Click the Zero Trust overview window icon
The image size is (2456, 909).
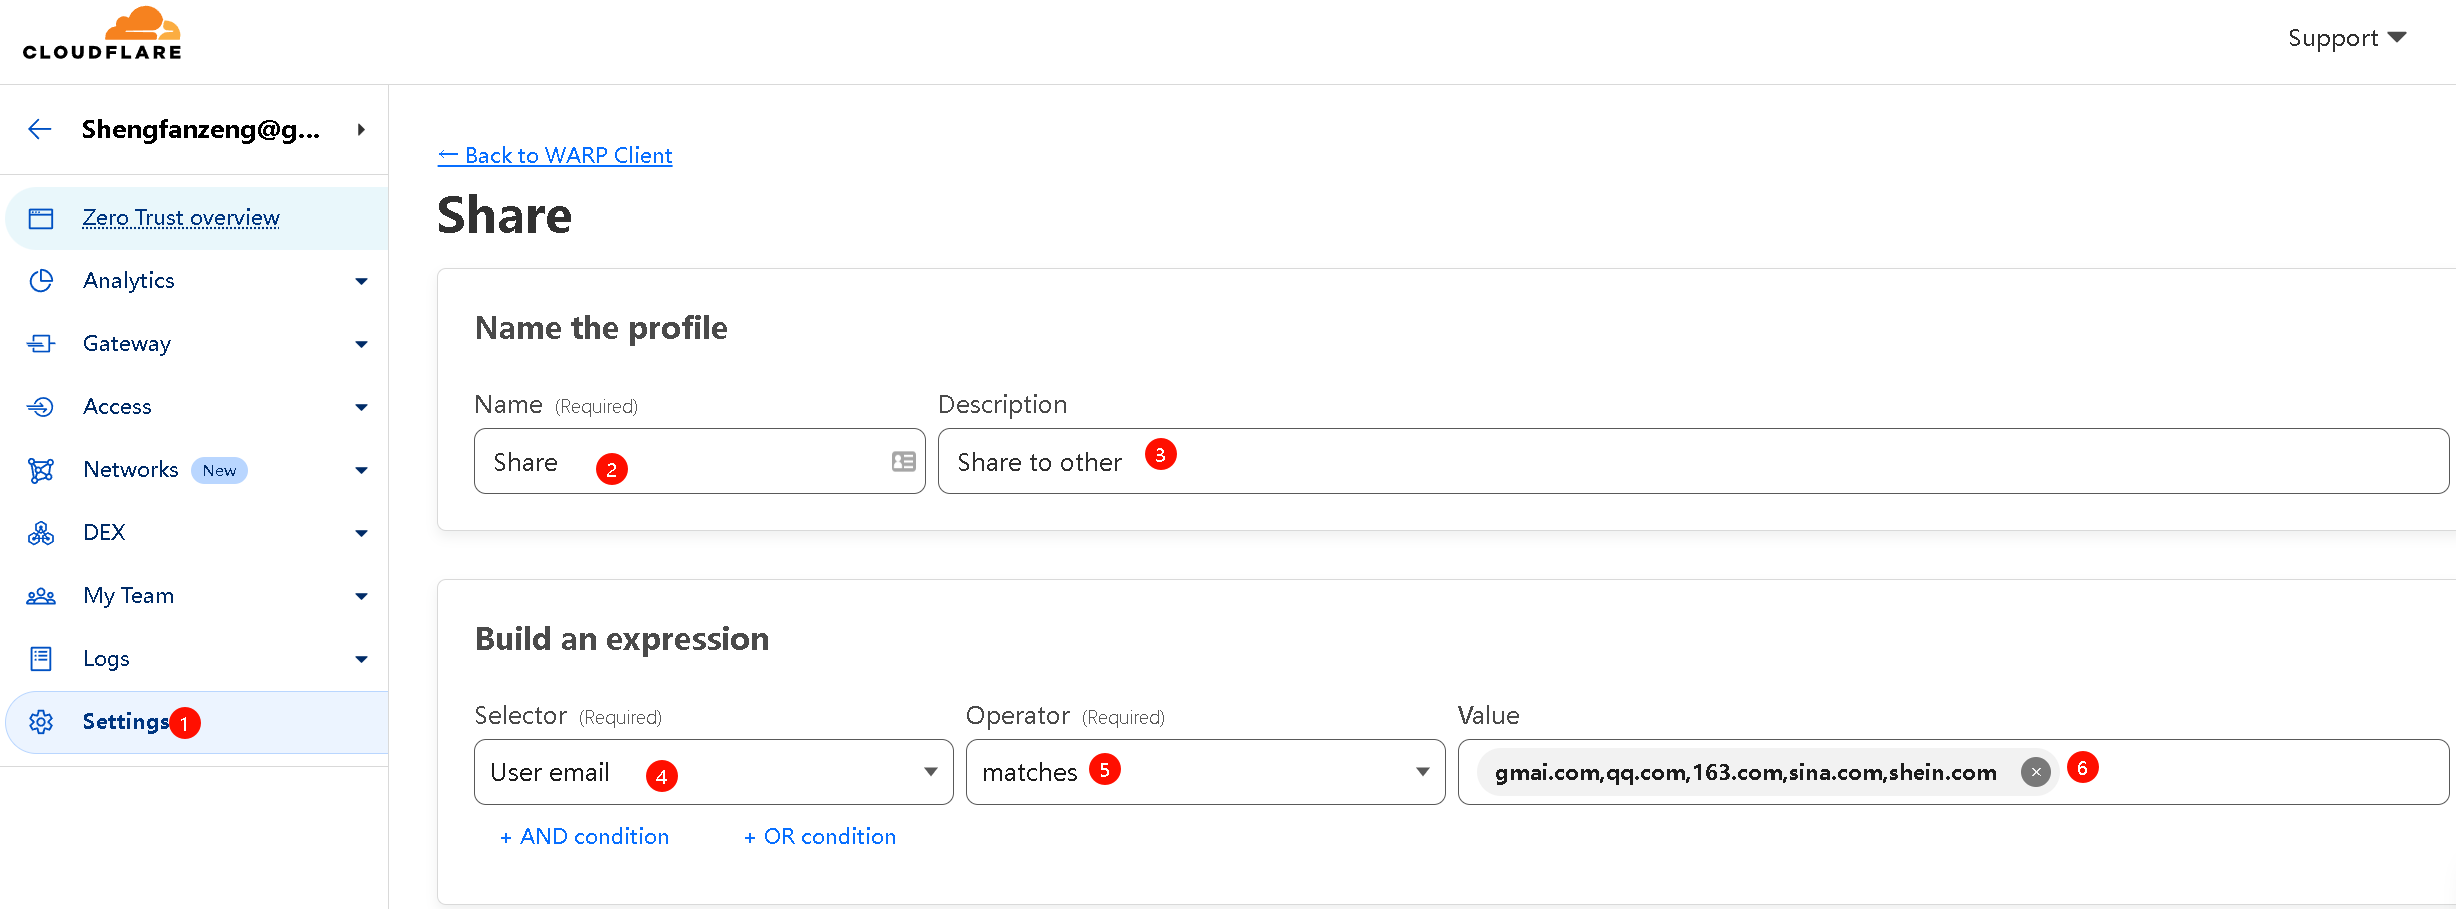41,218
